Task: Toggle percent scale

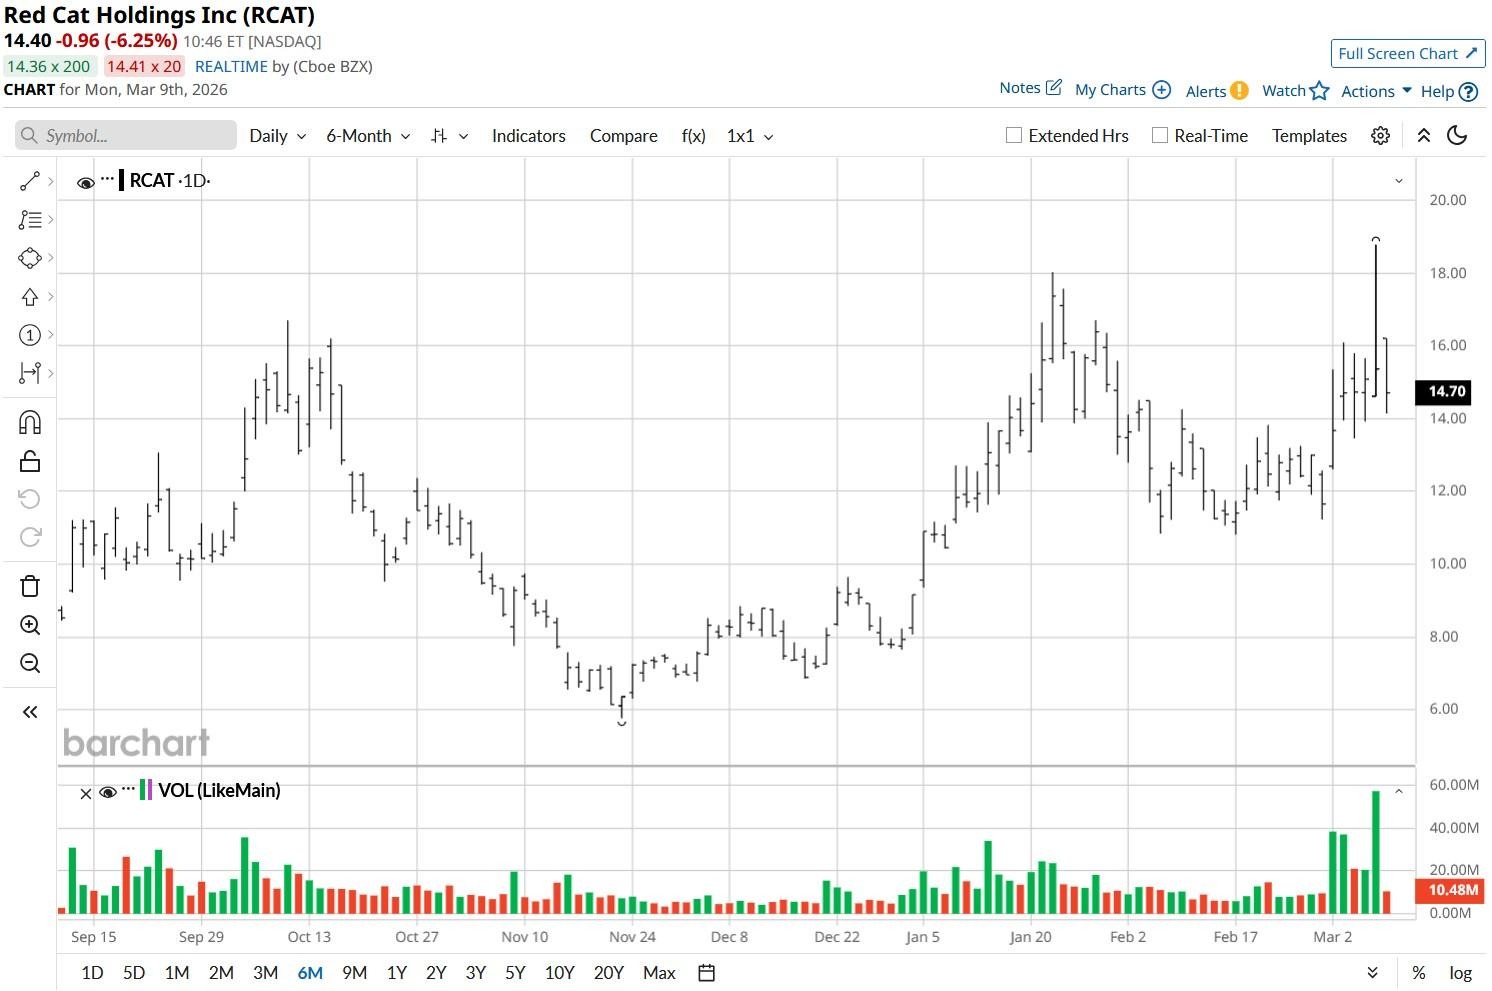Action: tap(1418, 973)
